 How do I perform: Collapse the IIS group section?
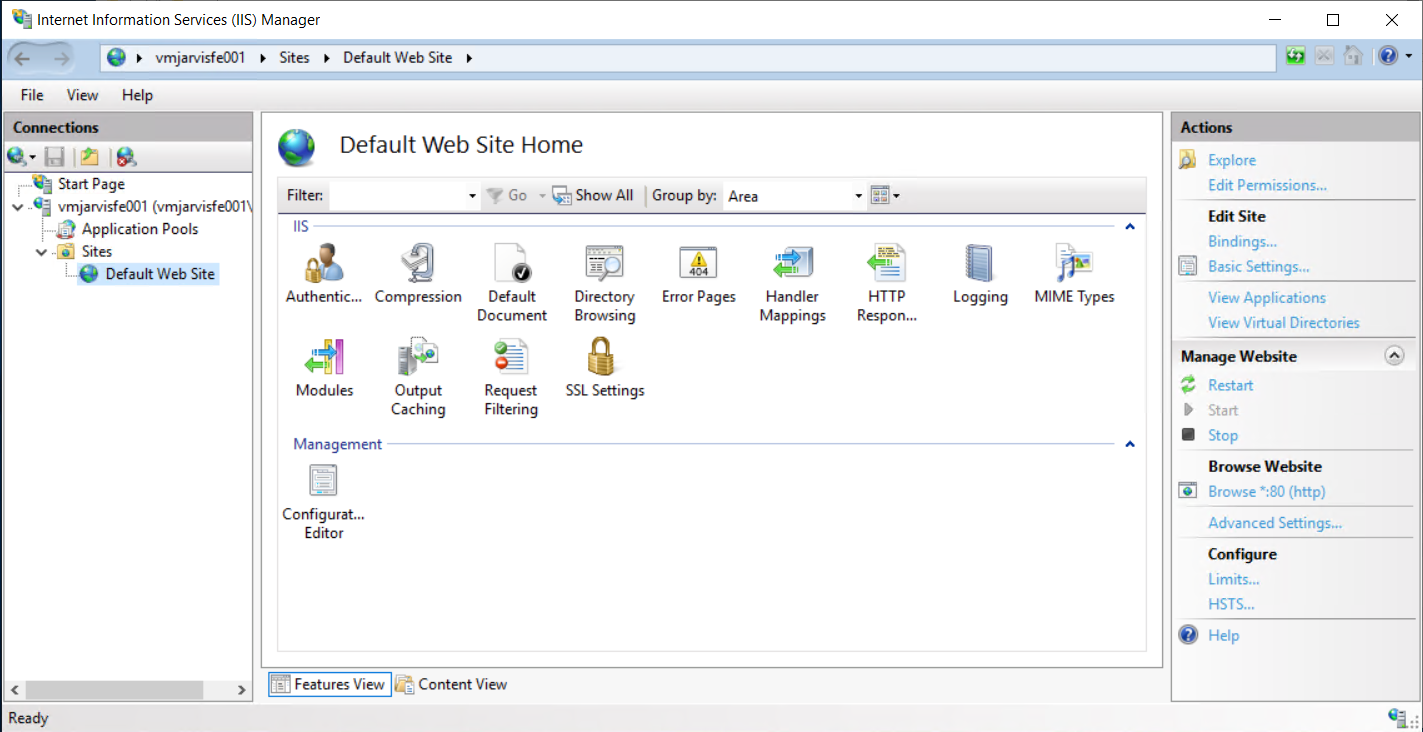1130,227
